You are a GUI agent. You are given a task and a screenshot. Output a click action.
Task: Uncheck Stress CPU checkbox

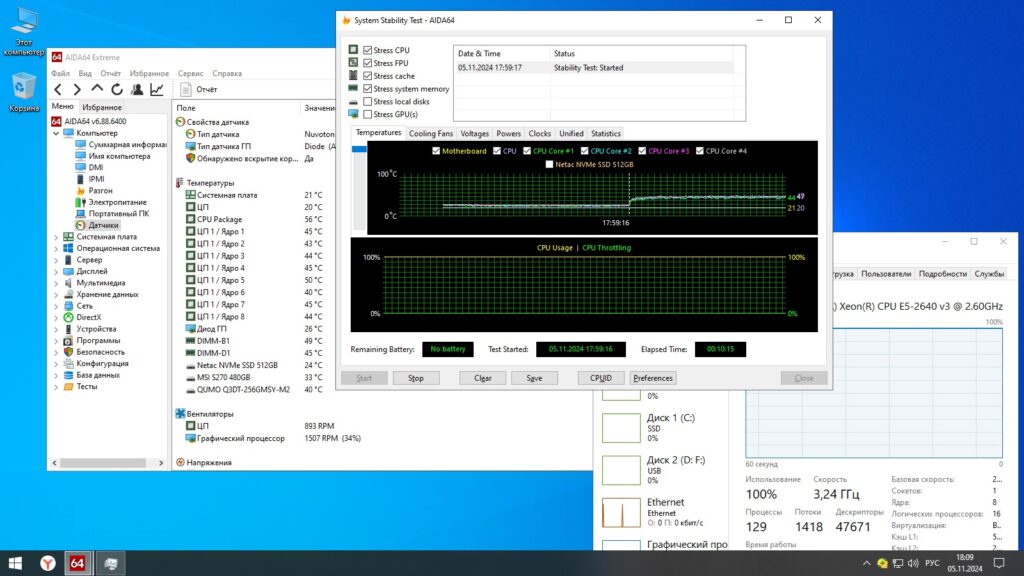point(368,50)
